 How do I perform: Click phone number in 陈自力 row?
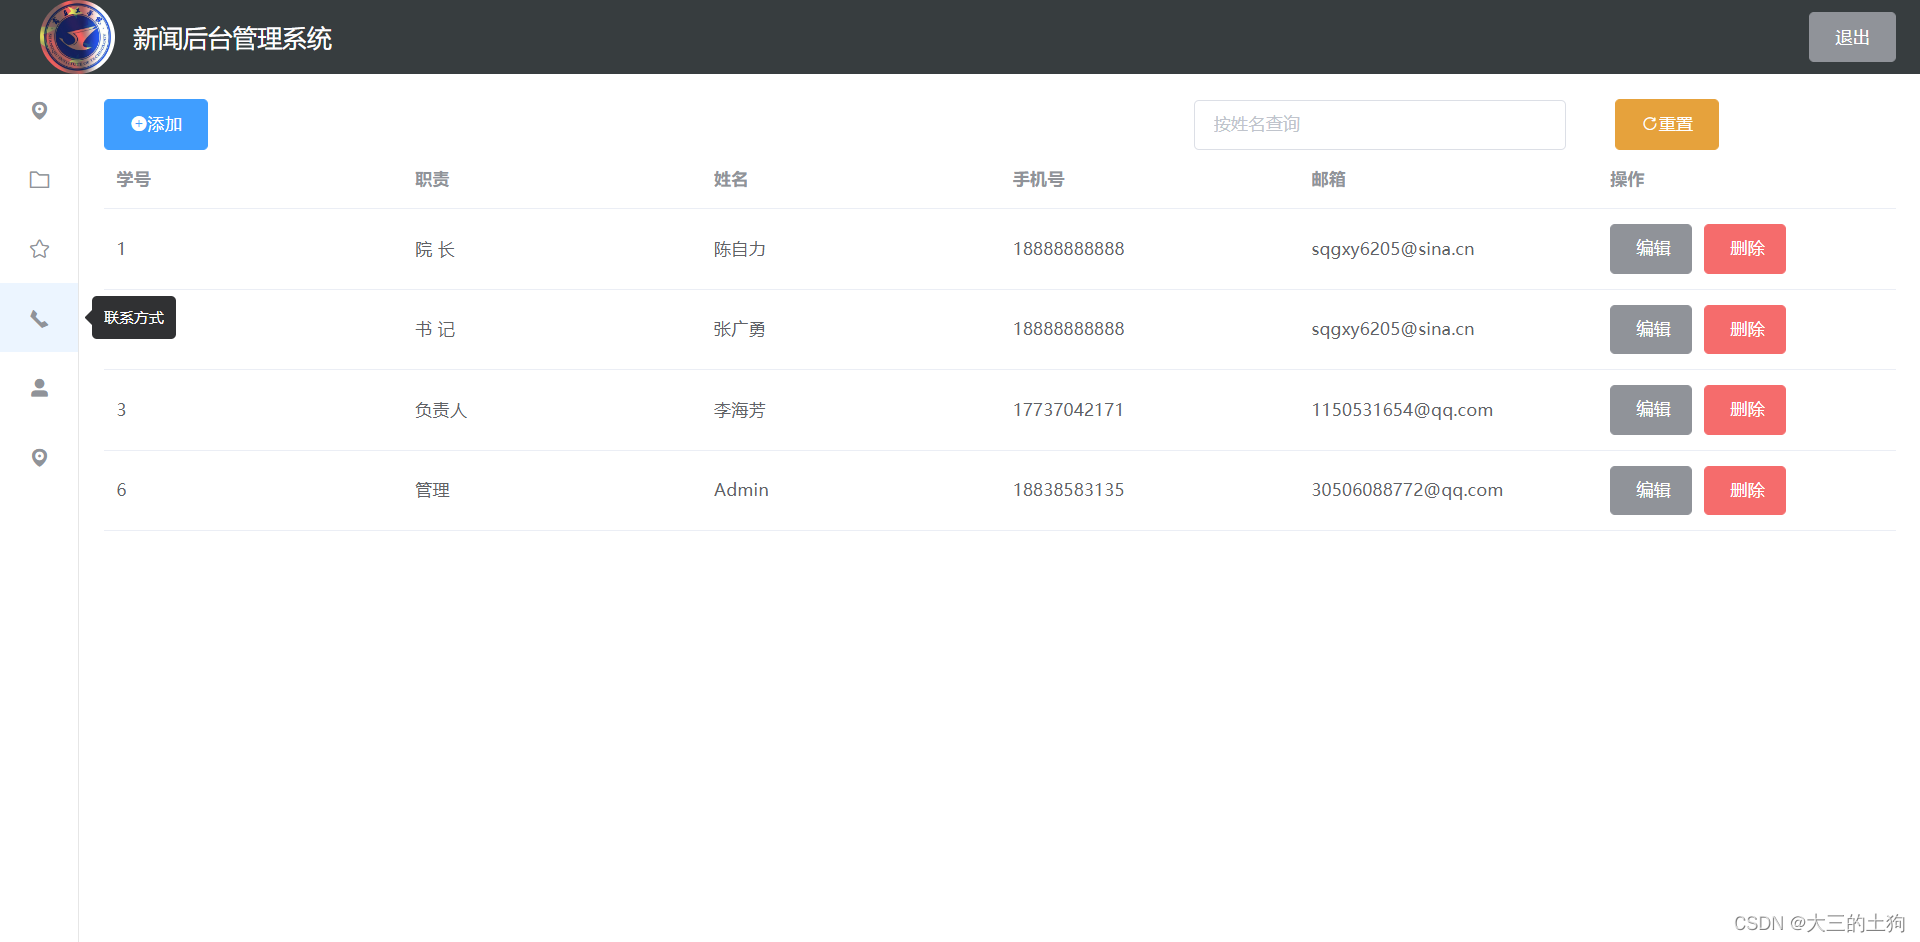point(1068,249)
